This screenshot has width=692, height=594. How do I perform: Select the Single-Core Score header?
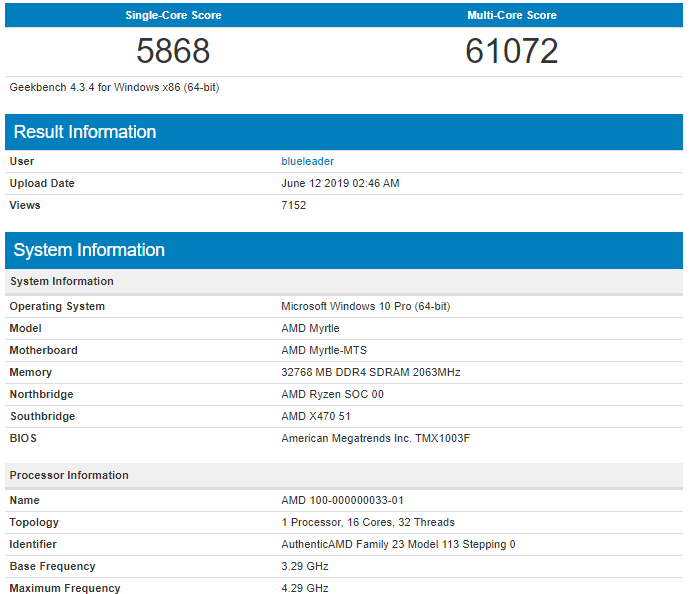point(173,15)
